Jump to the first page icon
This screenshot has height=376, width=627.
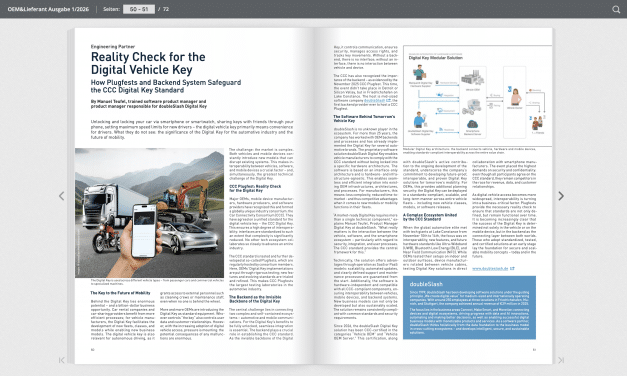point(62,360)
